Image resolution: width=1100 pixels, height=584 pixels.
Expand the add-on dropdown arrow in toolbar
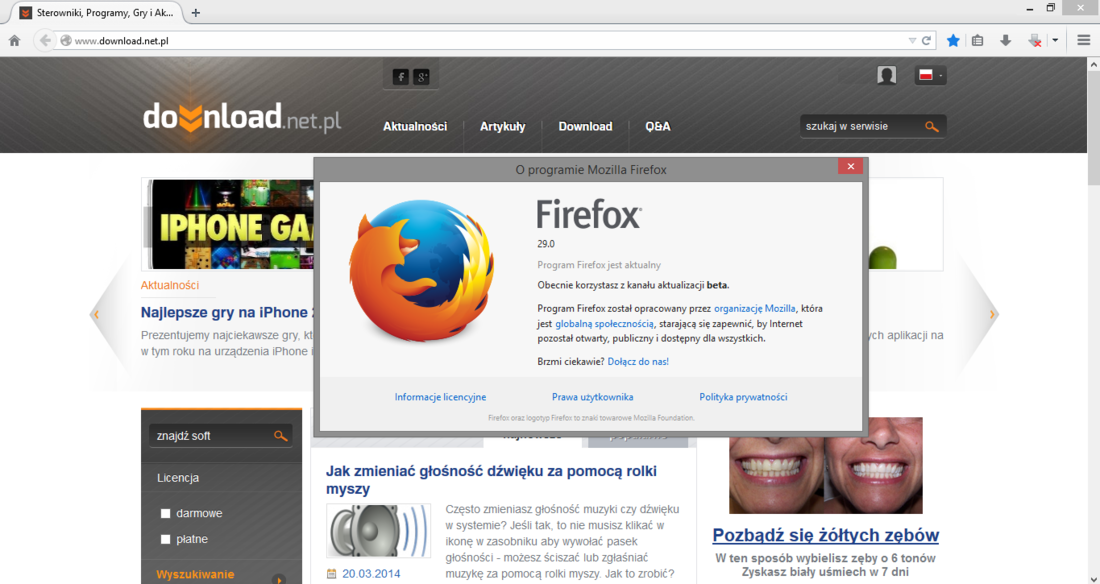[1054, 41]
